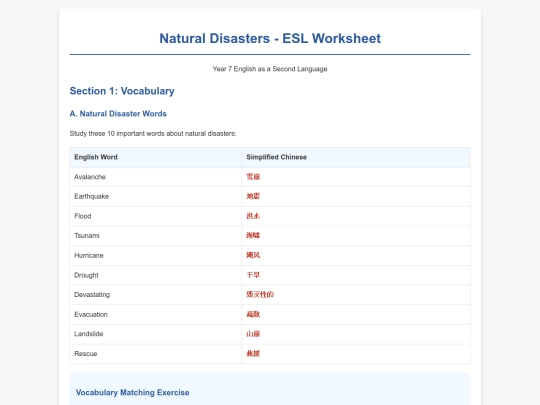Click the Chinese translation for Avalanche
The height and width of the screenshot is (405, 540).
253,177
